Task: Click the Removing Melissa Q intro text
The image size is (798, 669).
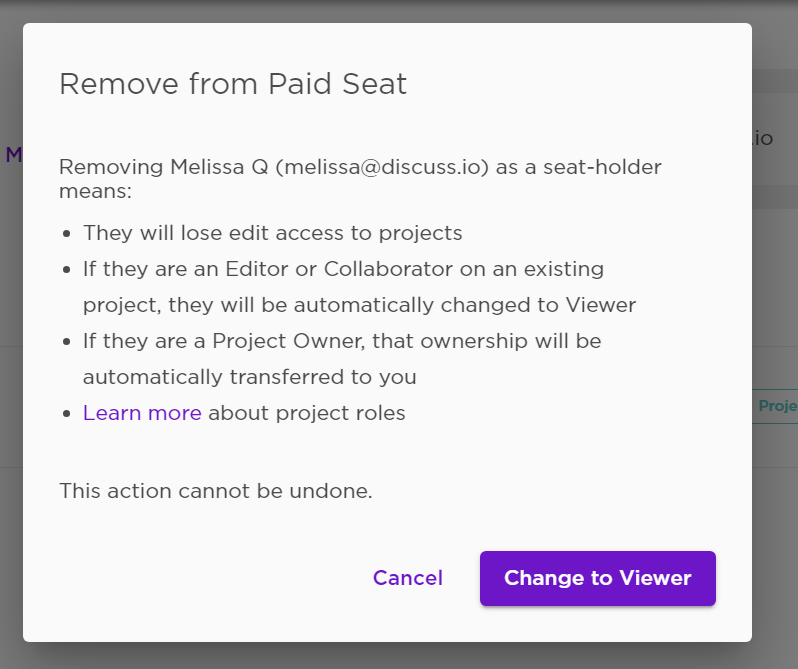Action: click(x=360, y=179)
